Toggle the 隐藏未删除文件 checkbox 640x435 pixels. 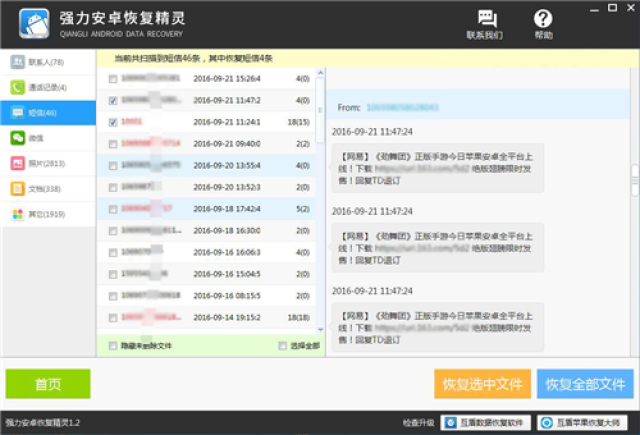coord(113,346)
